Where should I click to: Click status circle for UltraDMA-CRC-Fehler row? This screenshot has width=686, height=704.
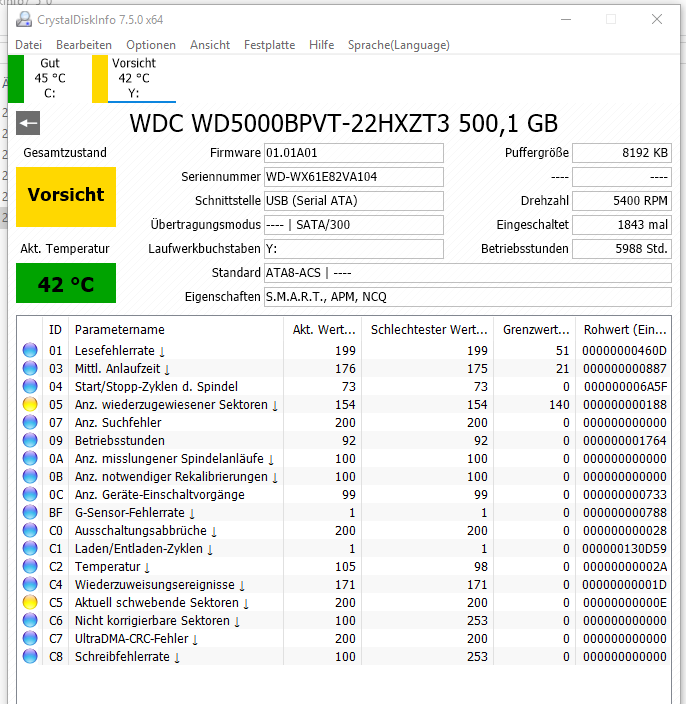pyautogui.click(x=30, y=638)
